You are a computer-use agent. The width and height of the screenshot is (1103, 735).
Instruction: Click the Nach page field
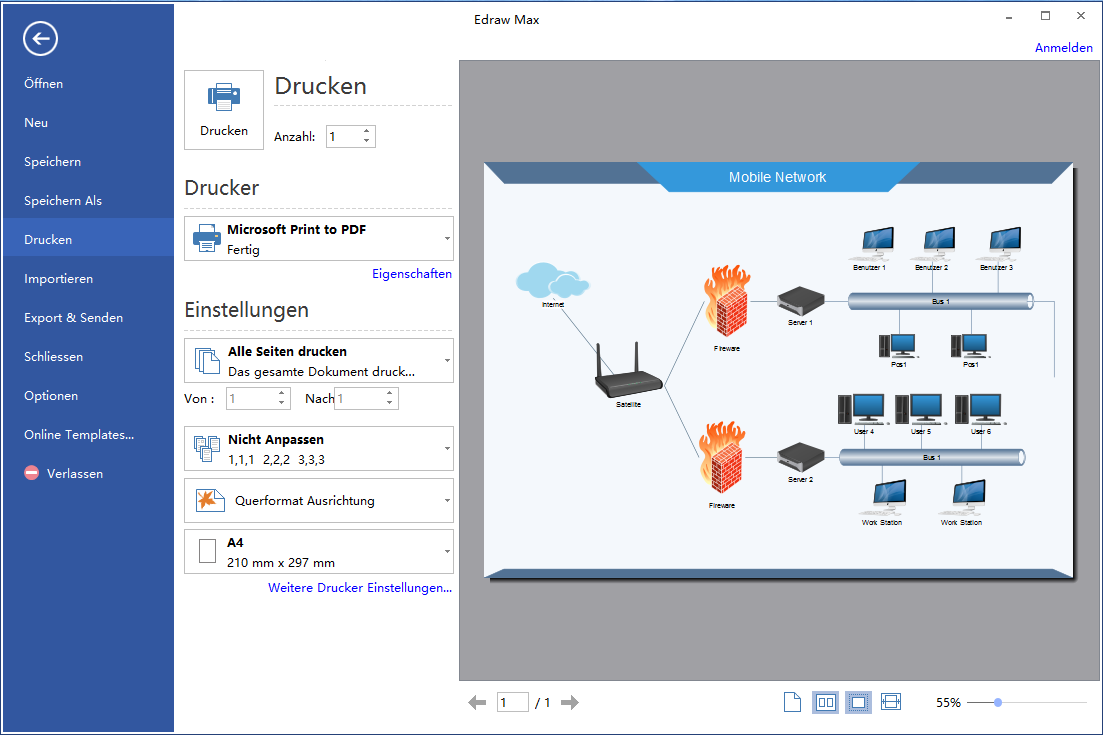[x=359, y=399]
